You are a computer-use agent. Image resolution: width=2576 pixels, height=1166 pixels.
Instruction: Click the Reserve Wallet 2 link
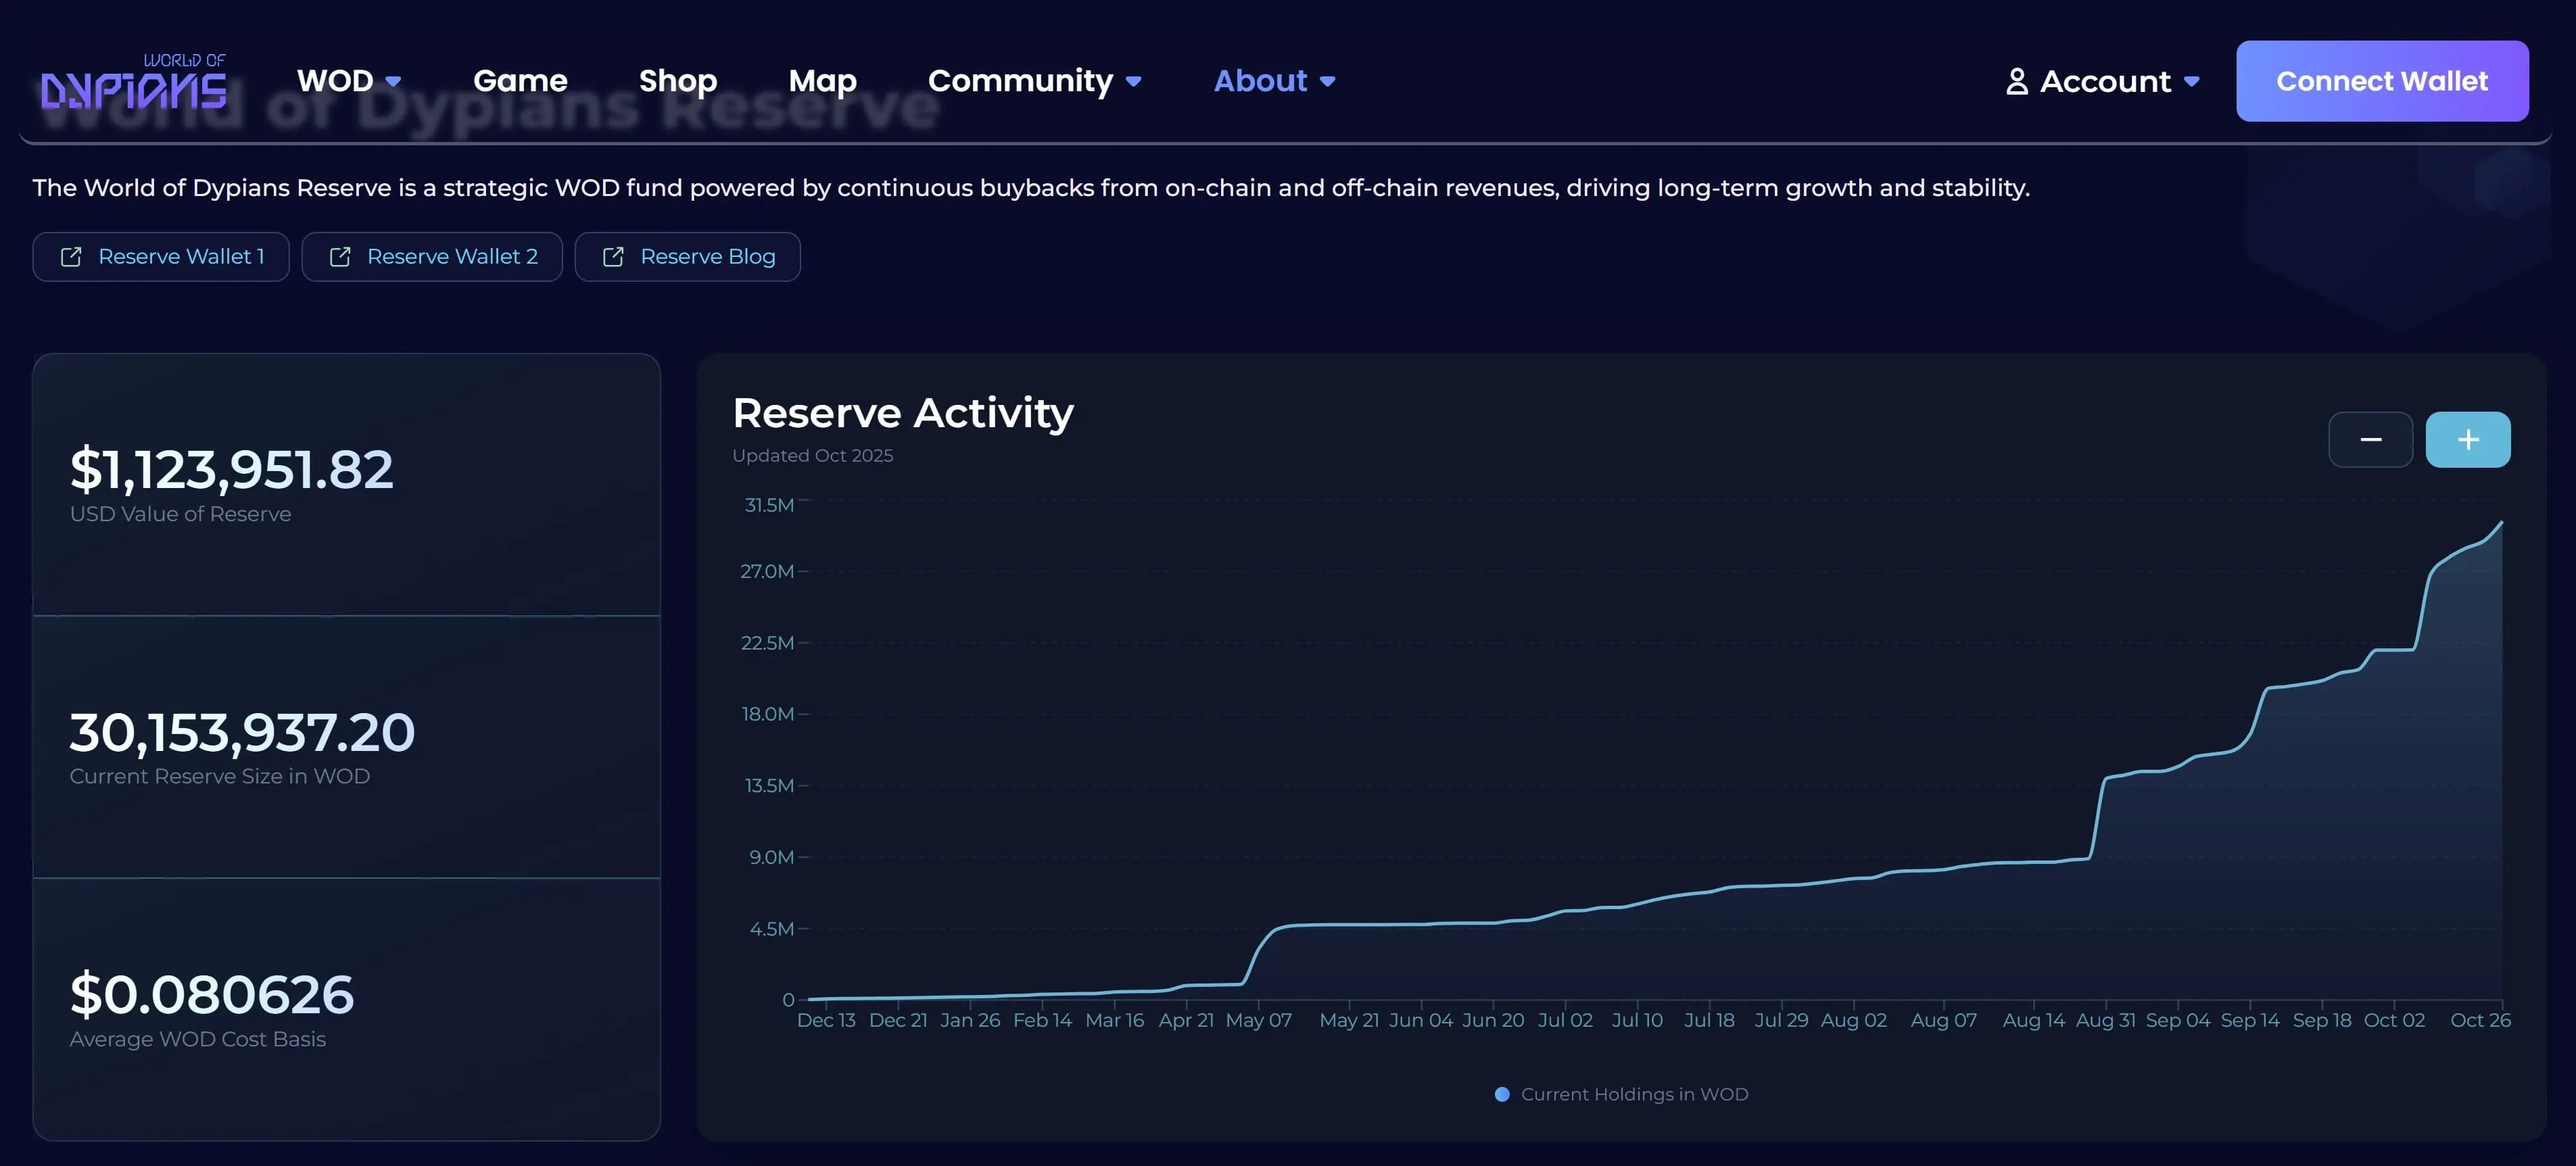[452, 257]
